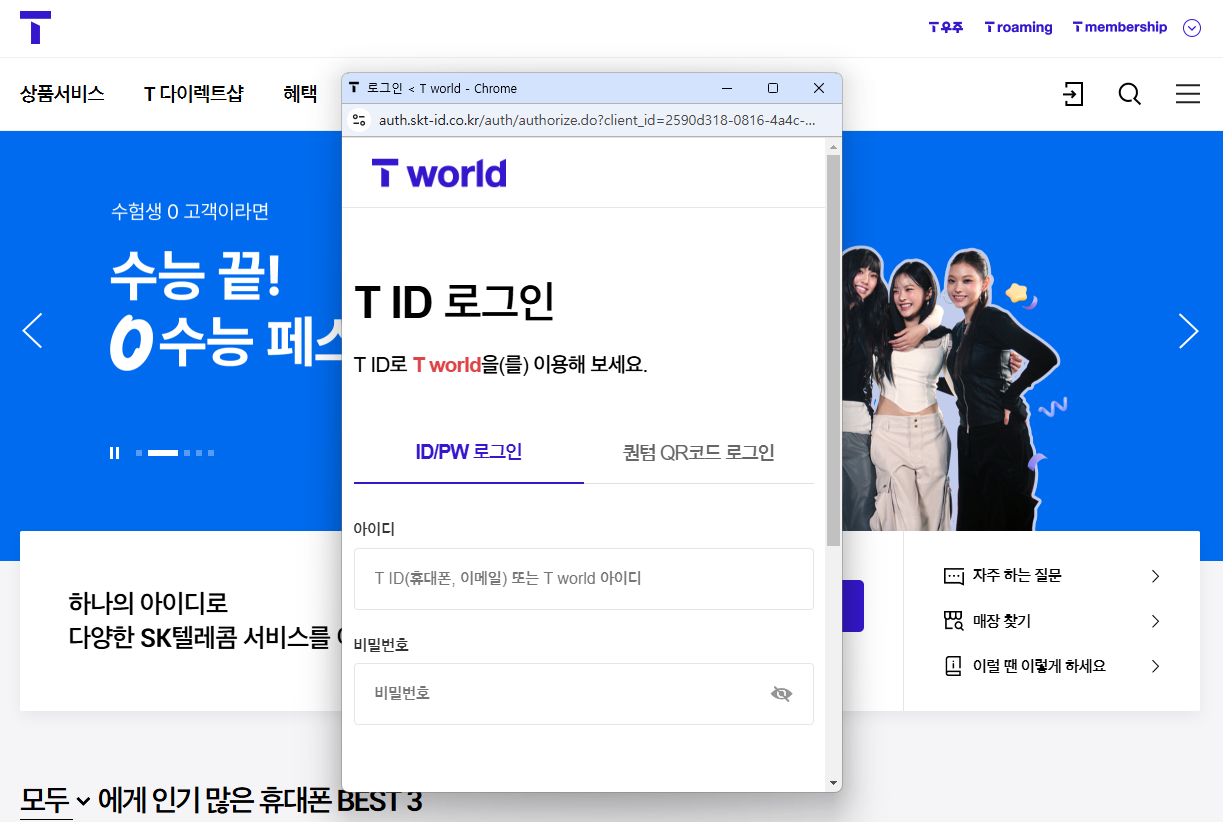Maximize the login popup window
Screen dimensions: 1223x822
(773, 88)
